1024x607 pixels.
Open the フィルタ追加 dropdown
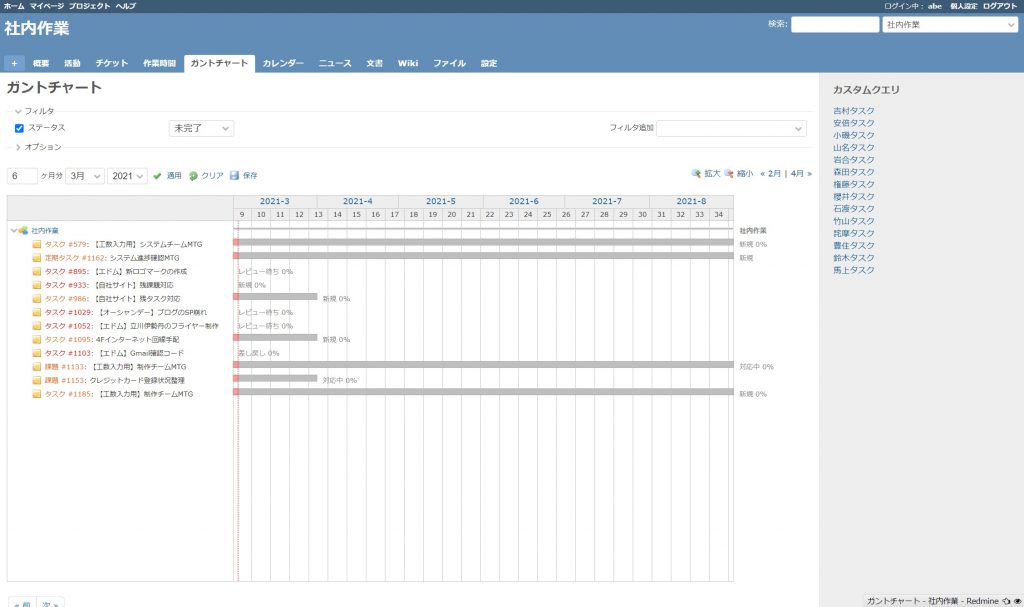coord(731,129)
